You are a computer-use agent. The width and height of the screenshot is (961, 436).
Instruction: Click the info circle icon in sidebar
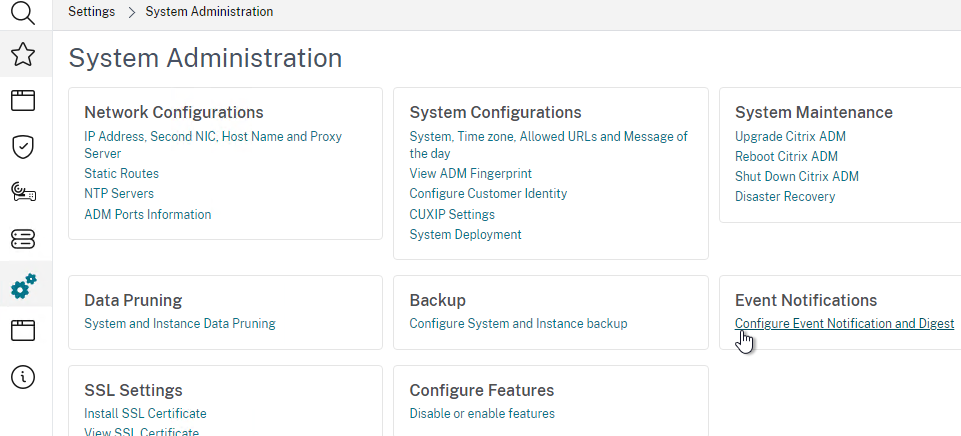[23, 376]
